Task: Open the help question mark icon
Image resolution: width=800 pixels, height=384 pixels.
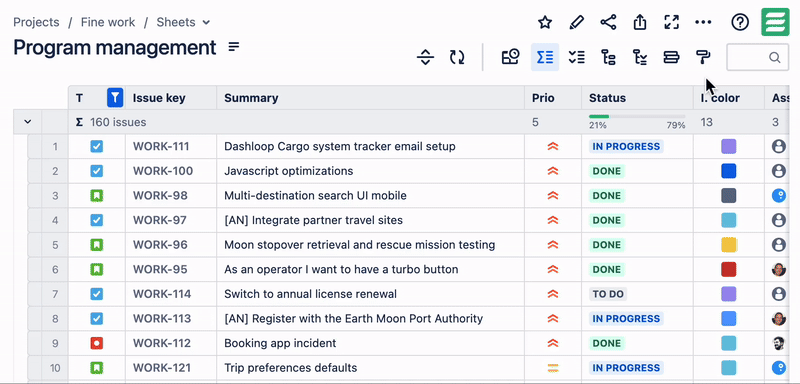Action: point(740,22)
